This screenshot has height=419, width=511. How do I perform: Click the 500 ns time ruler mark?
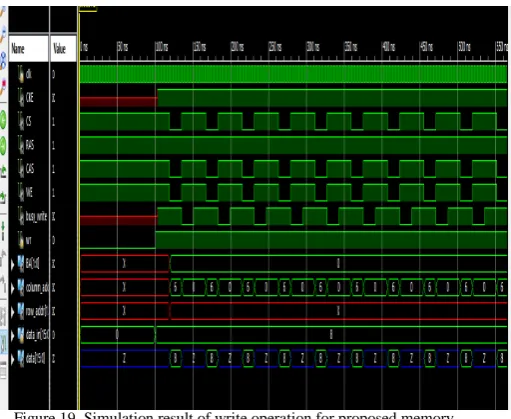[465, 47]
